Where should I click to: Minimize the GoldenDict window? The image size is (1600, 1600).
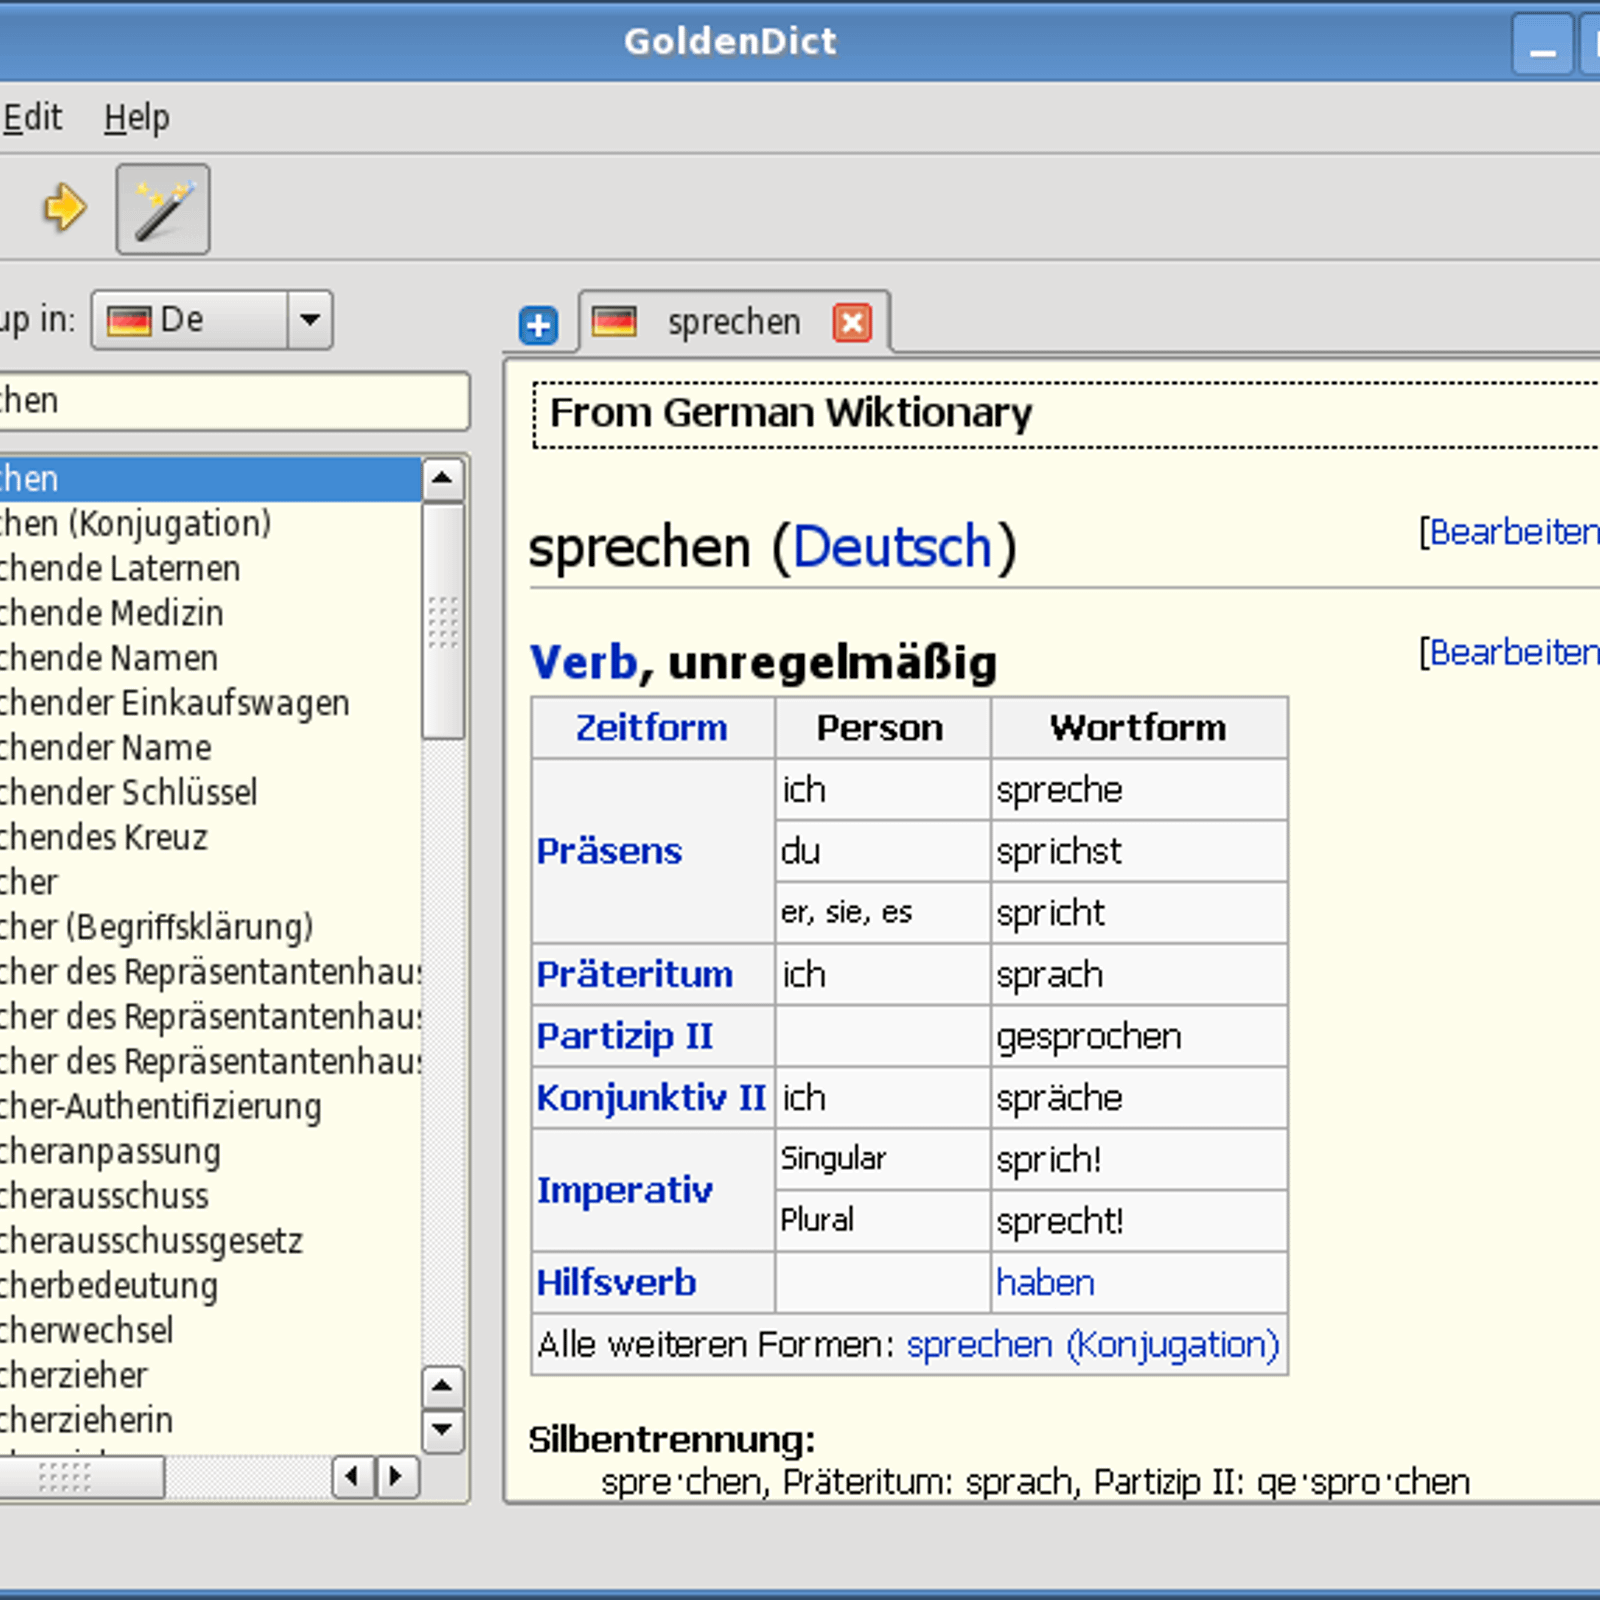coord(1543,44)
